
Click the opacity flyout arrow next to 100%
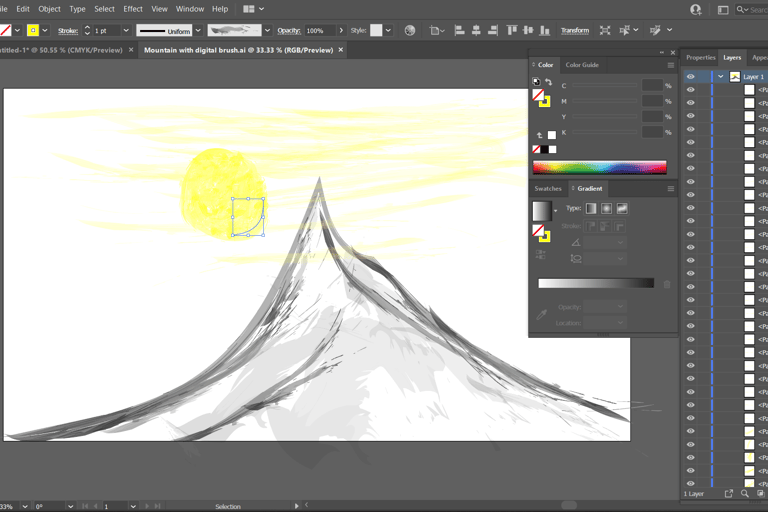[341, 30]
